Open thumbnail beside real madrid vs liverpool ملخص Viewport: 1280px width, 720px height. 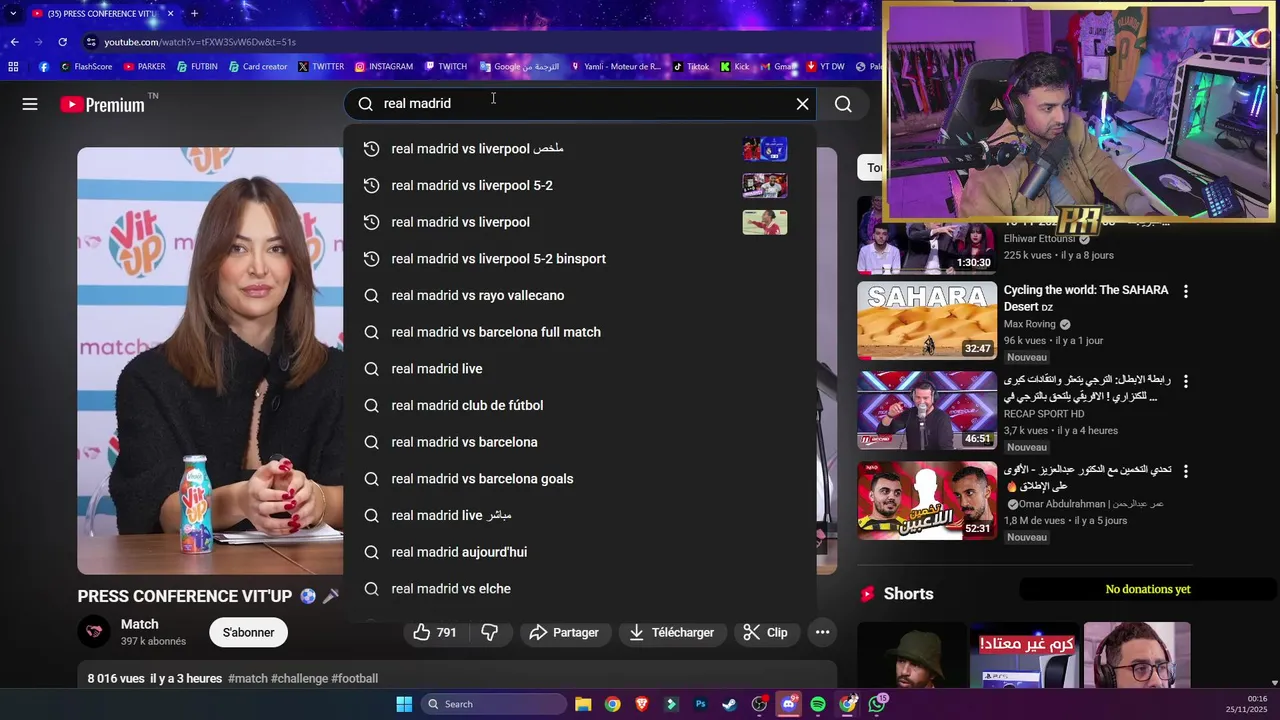pos(765,149)
